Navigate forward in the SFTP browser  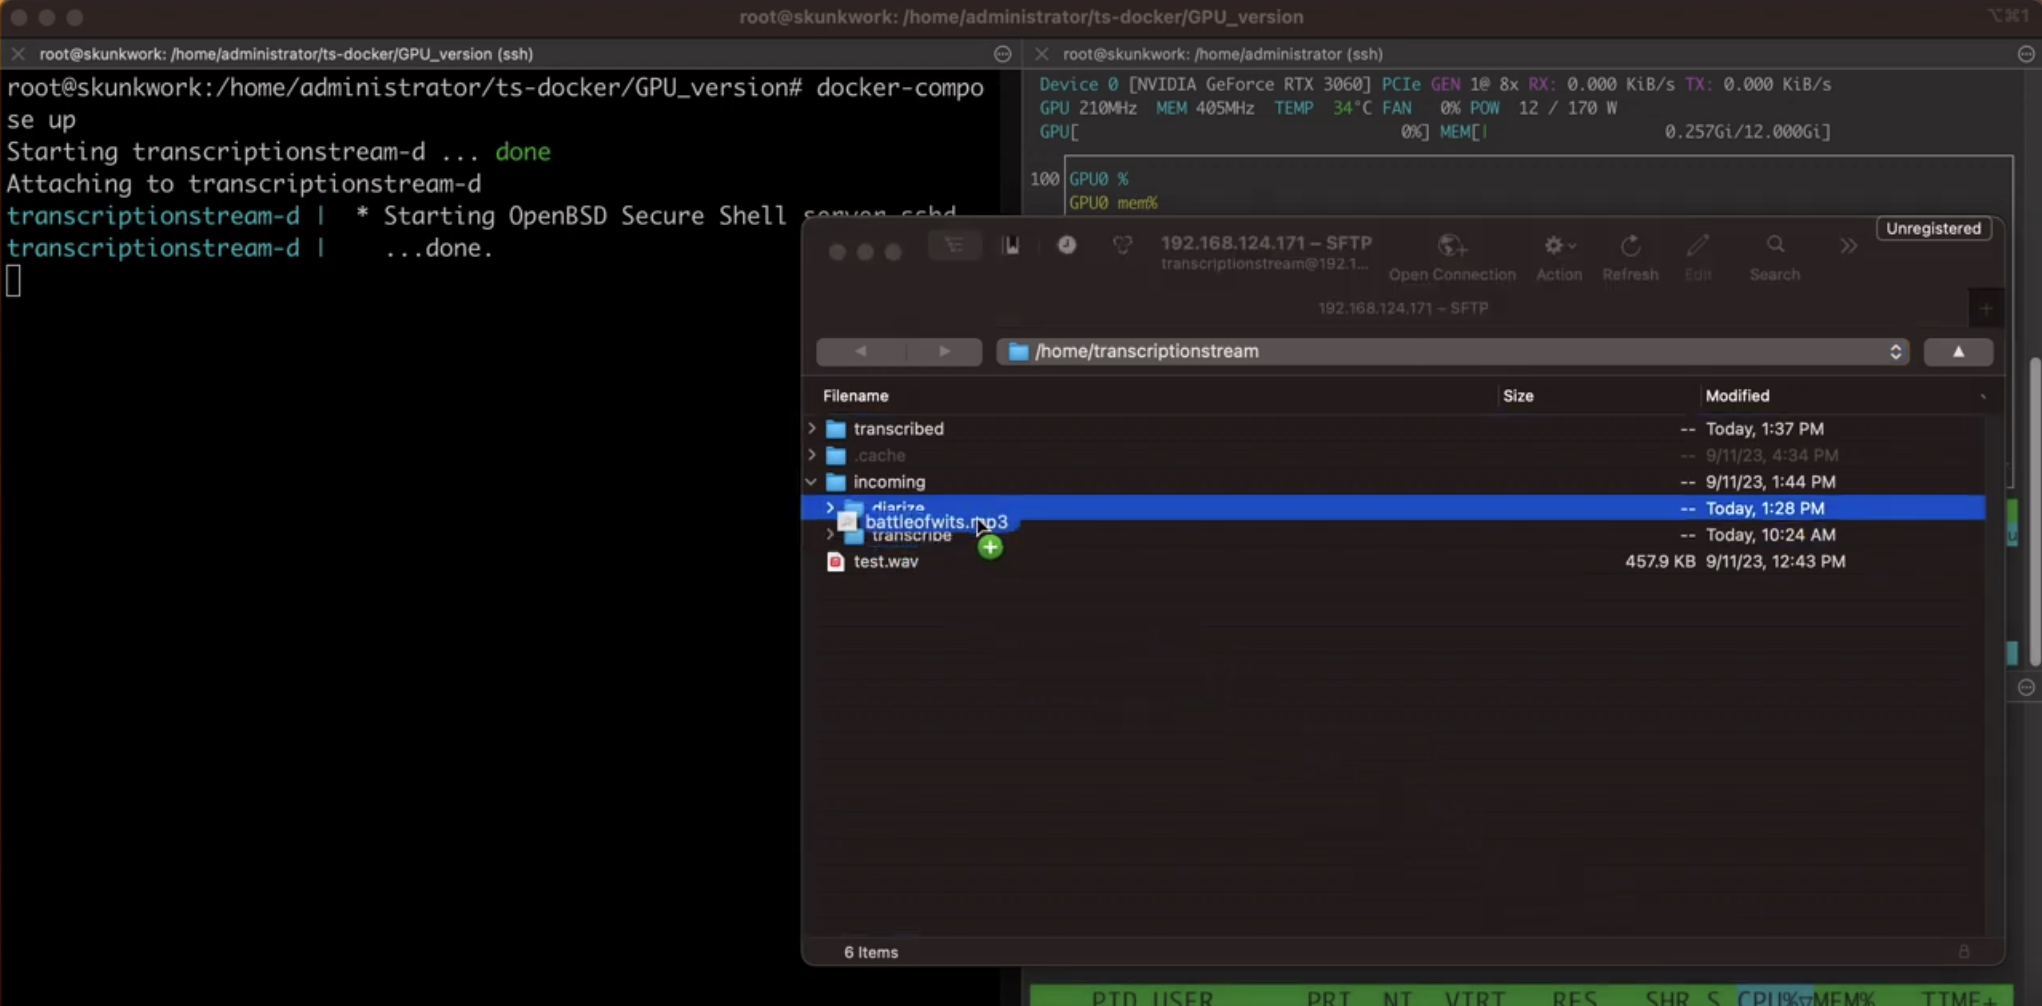click(944, 351)
